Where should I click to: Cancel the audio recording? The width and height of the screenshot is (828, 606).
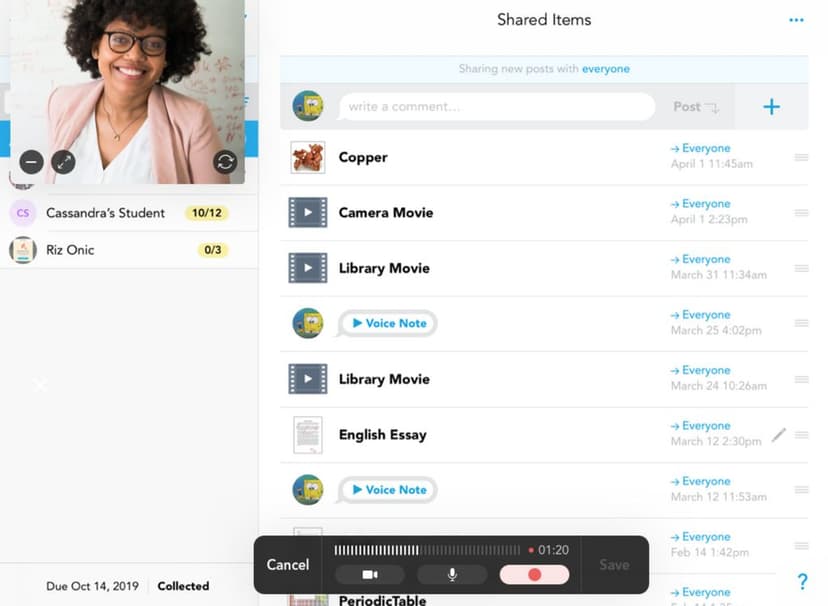point(287,565)
